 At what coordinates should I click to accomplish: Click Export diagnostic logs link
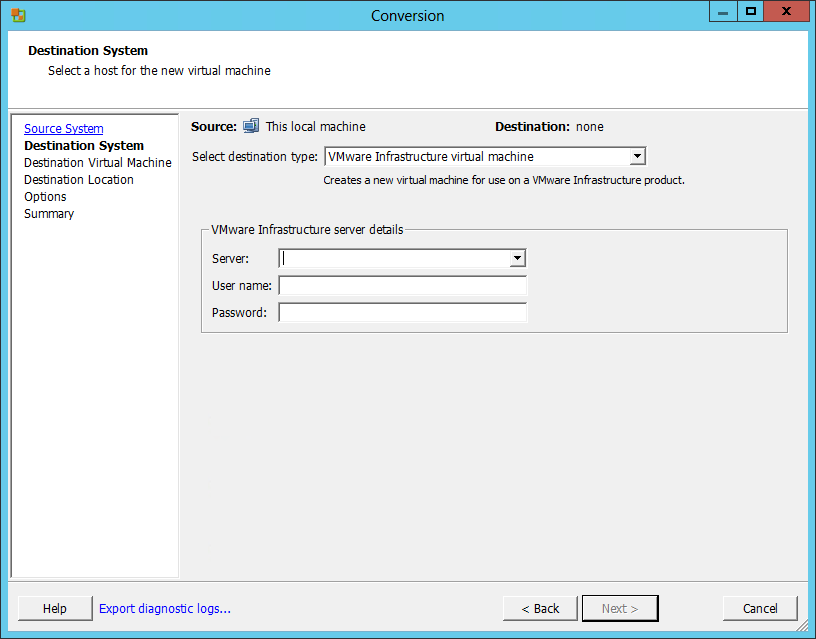[164, 608]
